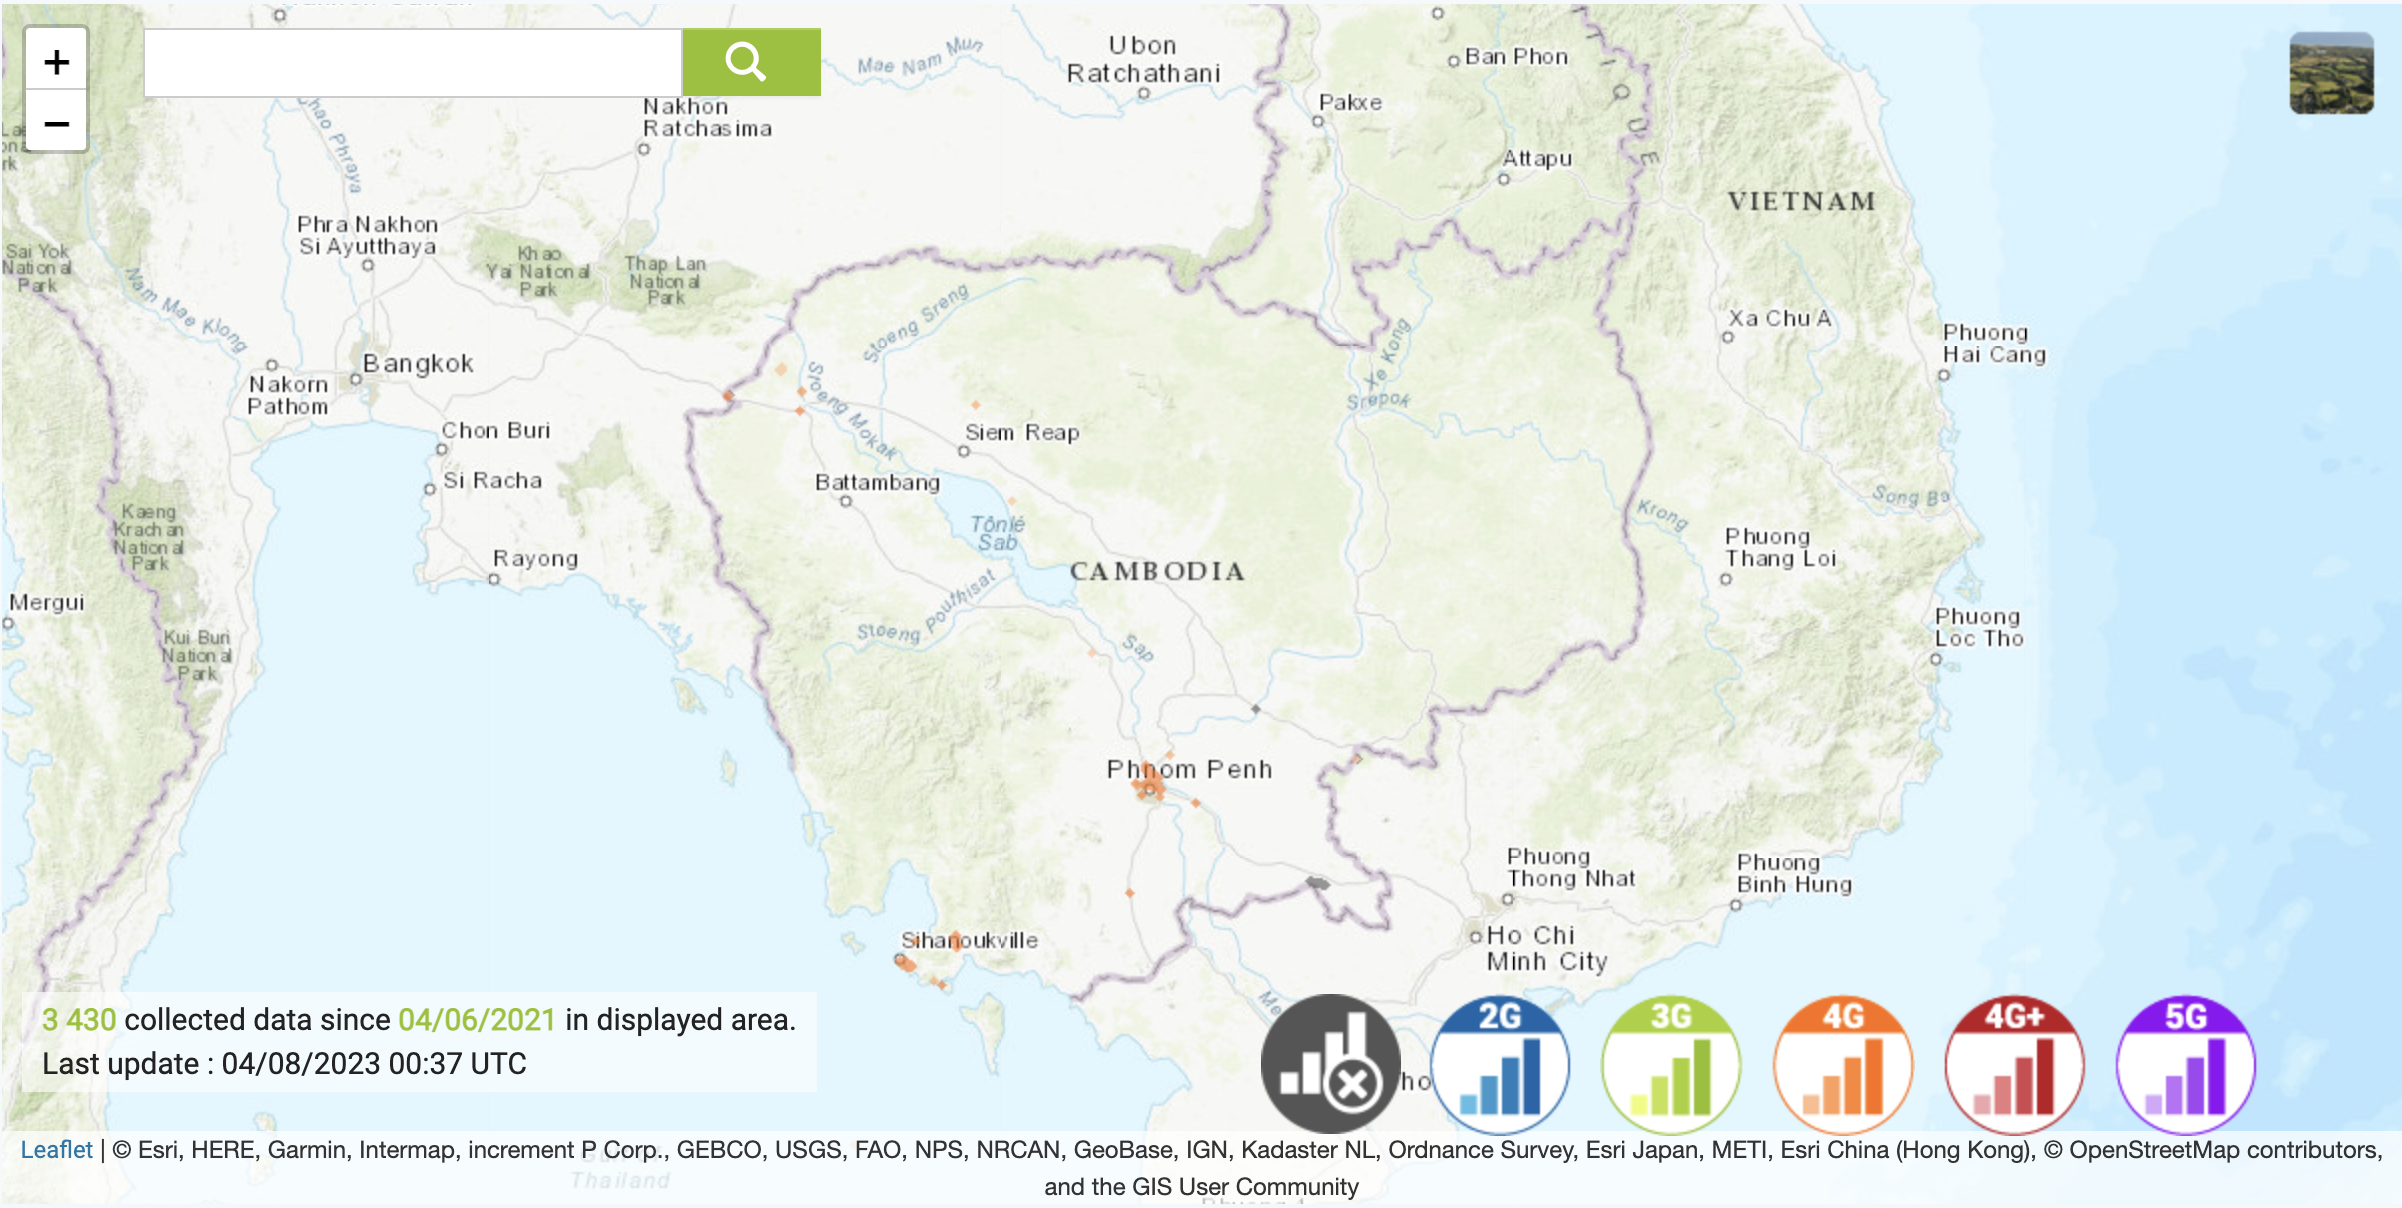Click the Battambang city marker
This screenshot has height=1208, width=2402.
click(846, 501)
